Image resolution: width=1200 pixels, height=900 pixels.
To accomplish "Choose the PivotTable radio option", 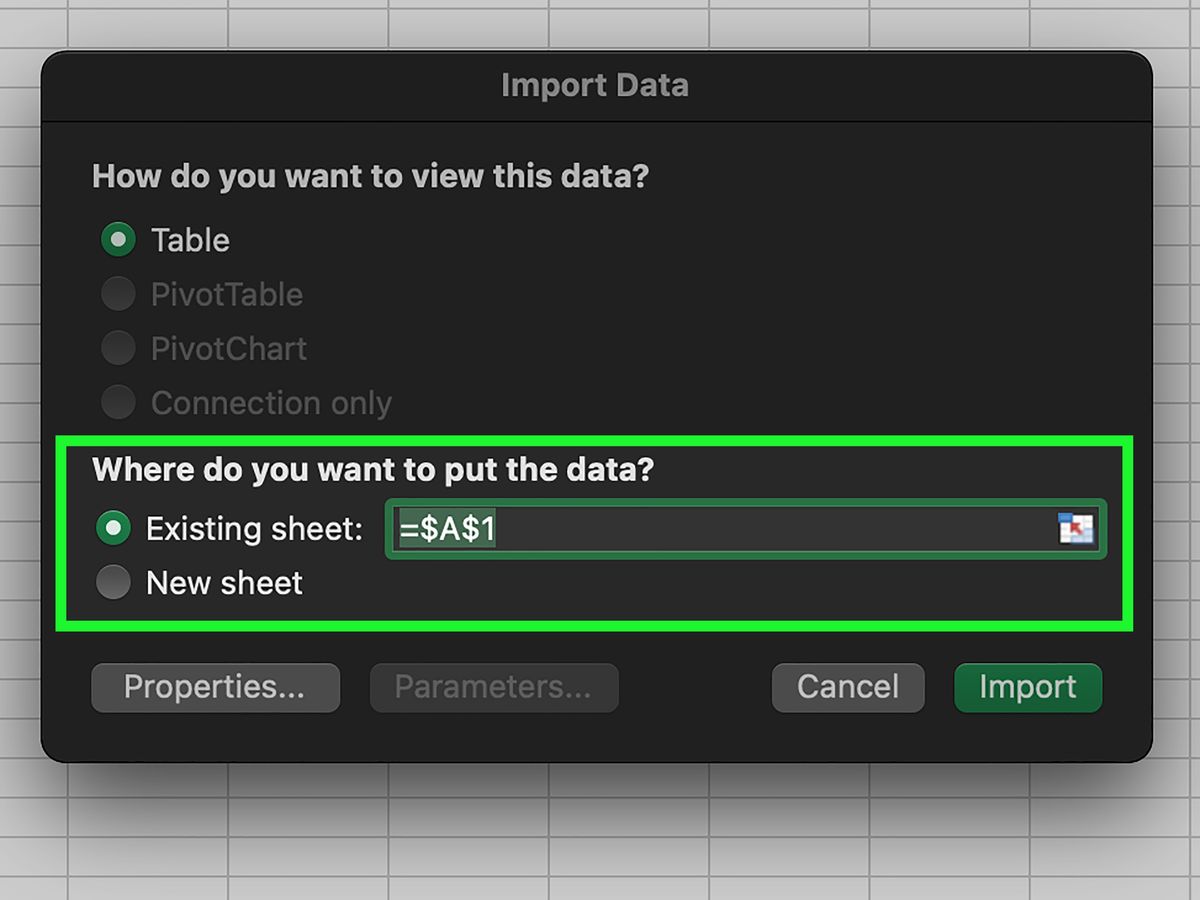I will tap(118, 294).
